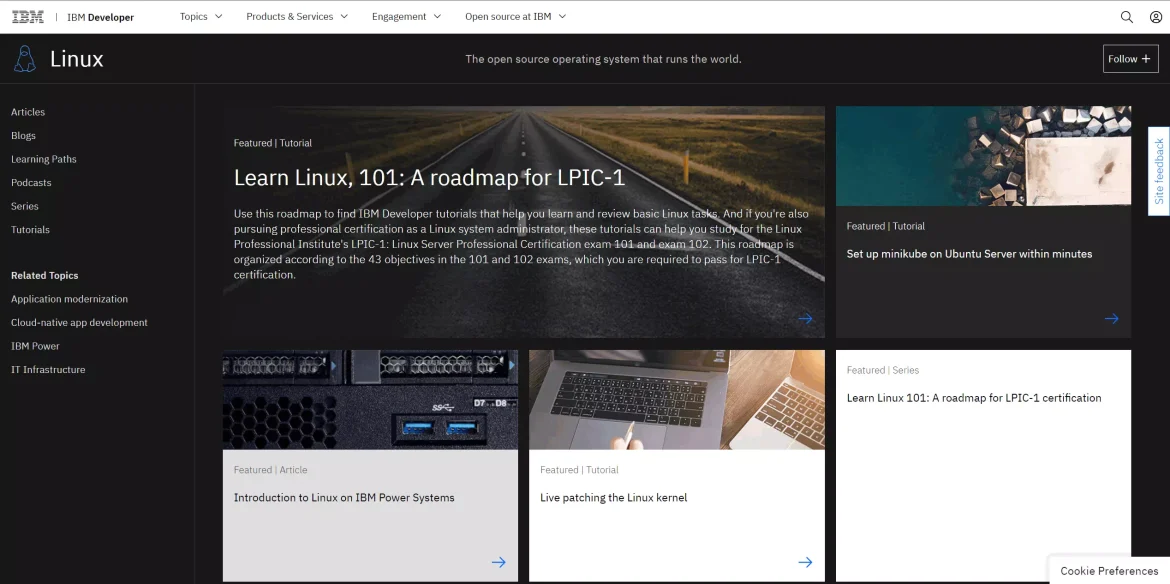Go to IBM Developer home link
The height and width of the screenshot is (584, 1170).
click(101, 17)
